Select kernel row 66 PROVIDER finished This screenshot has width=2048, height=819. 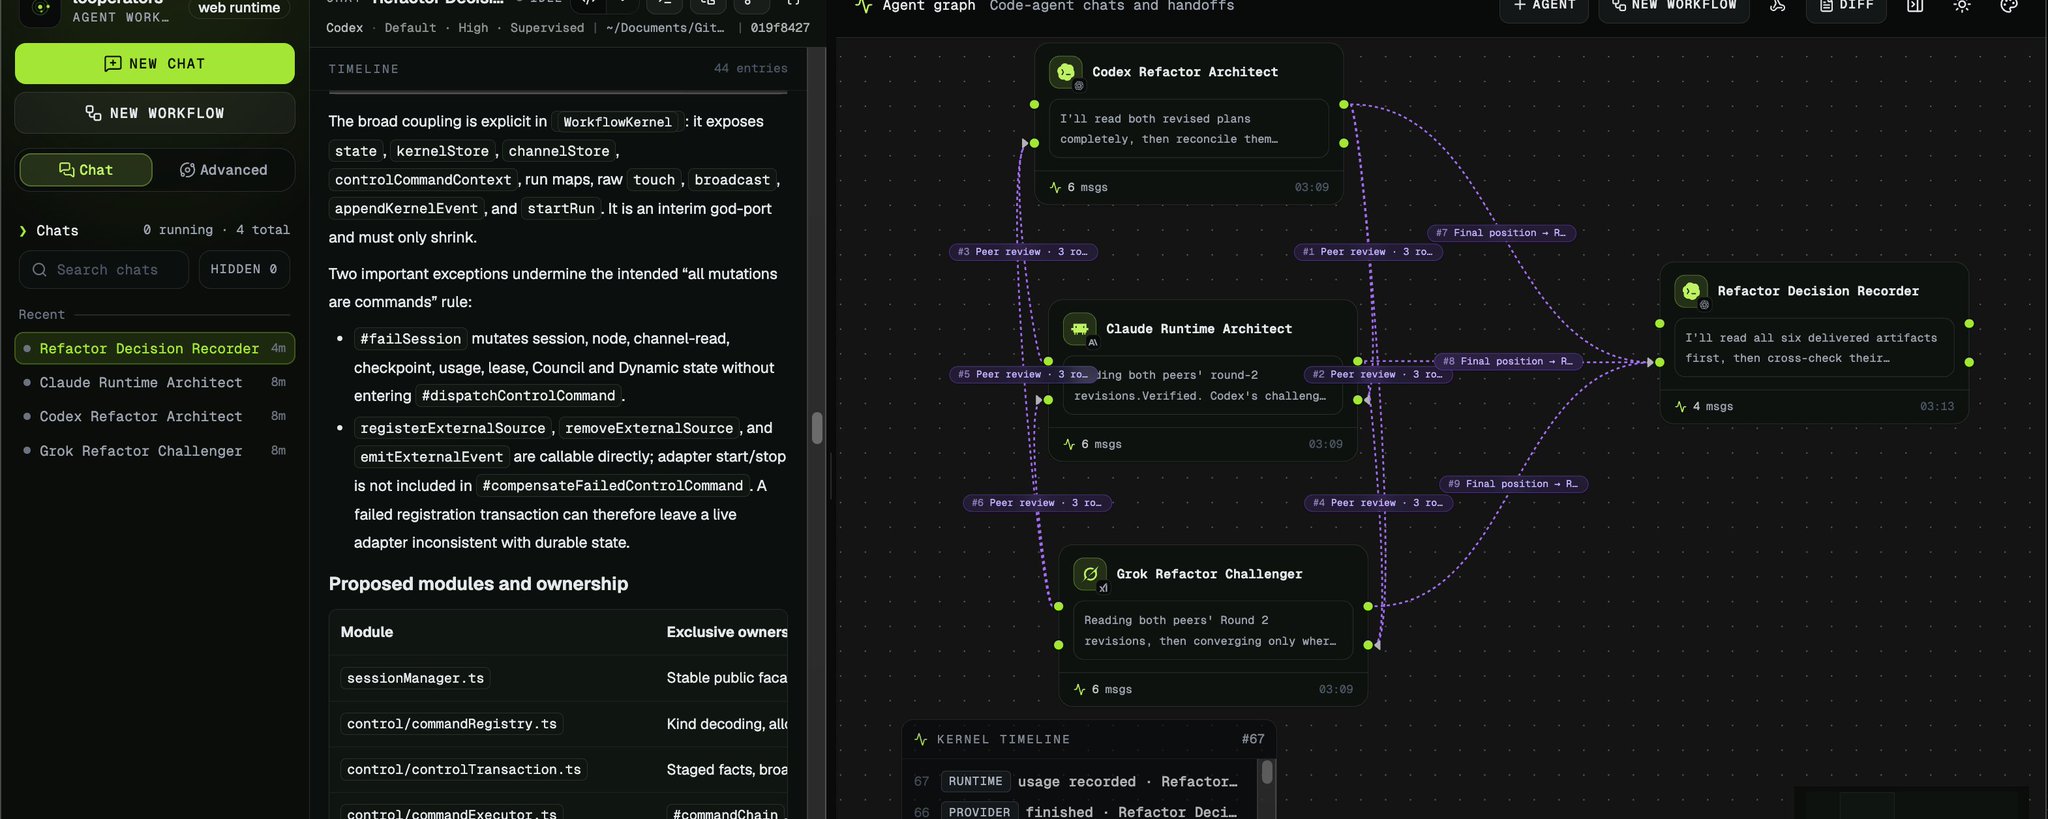coord(1080,812)
